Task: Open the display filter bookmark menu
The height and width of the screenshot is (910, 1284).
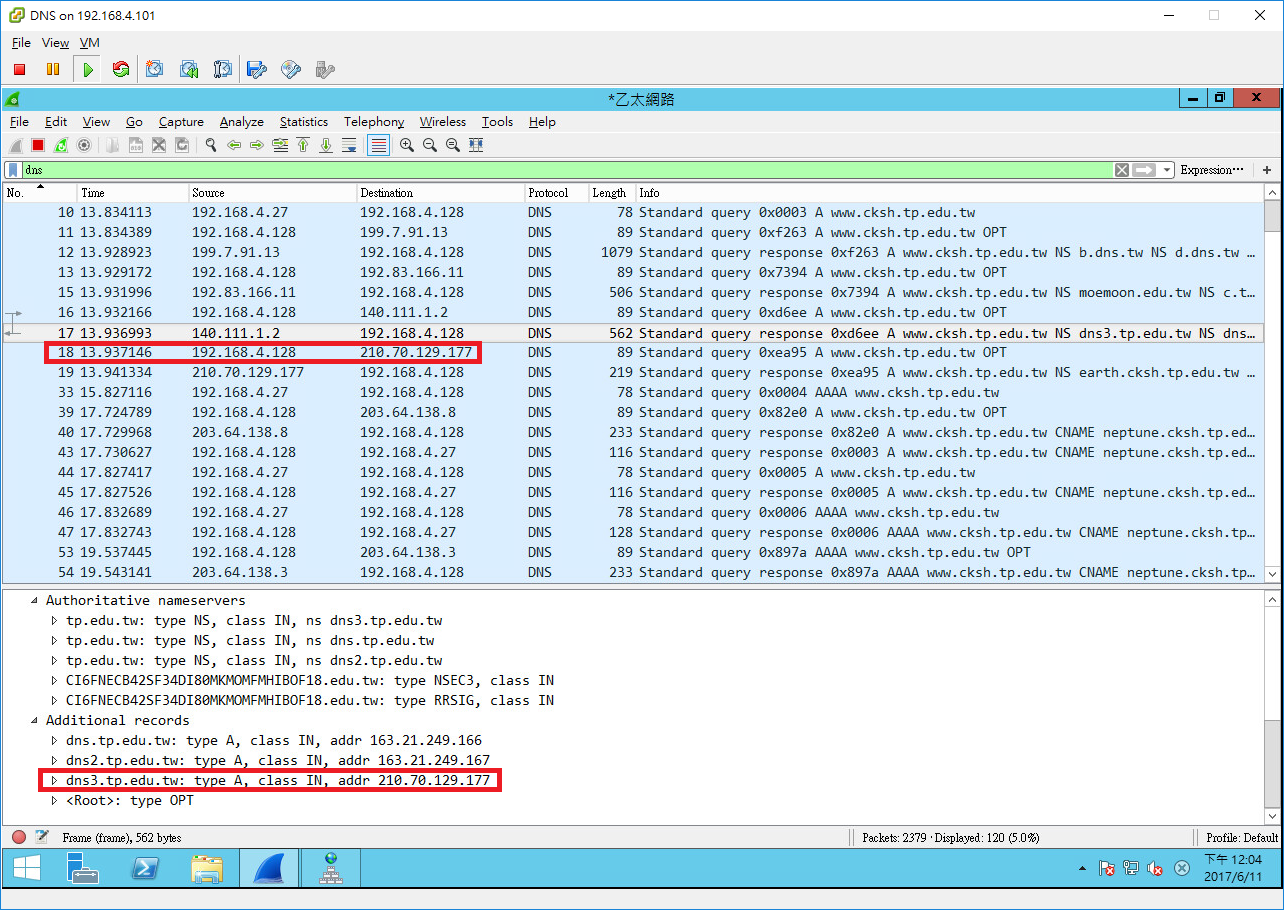Action: pyautogui.click(x=13, y=170)
